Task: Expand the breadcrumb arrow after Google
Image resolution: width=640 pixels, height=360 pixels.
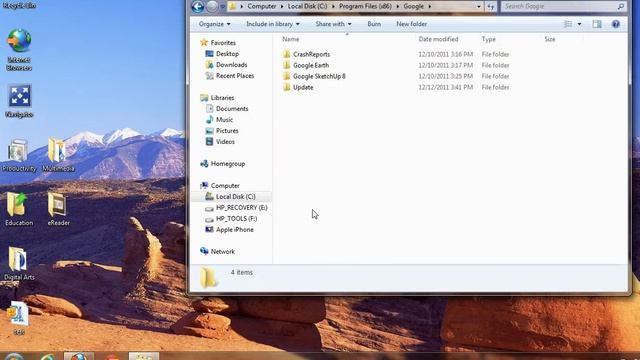Action: tap(429, 7)
